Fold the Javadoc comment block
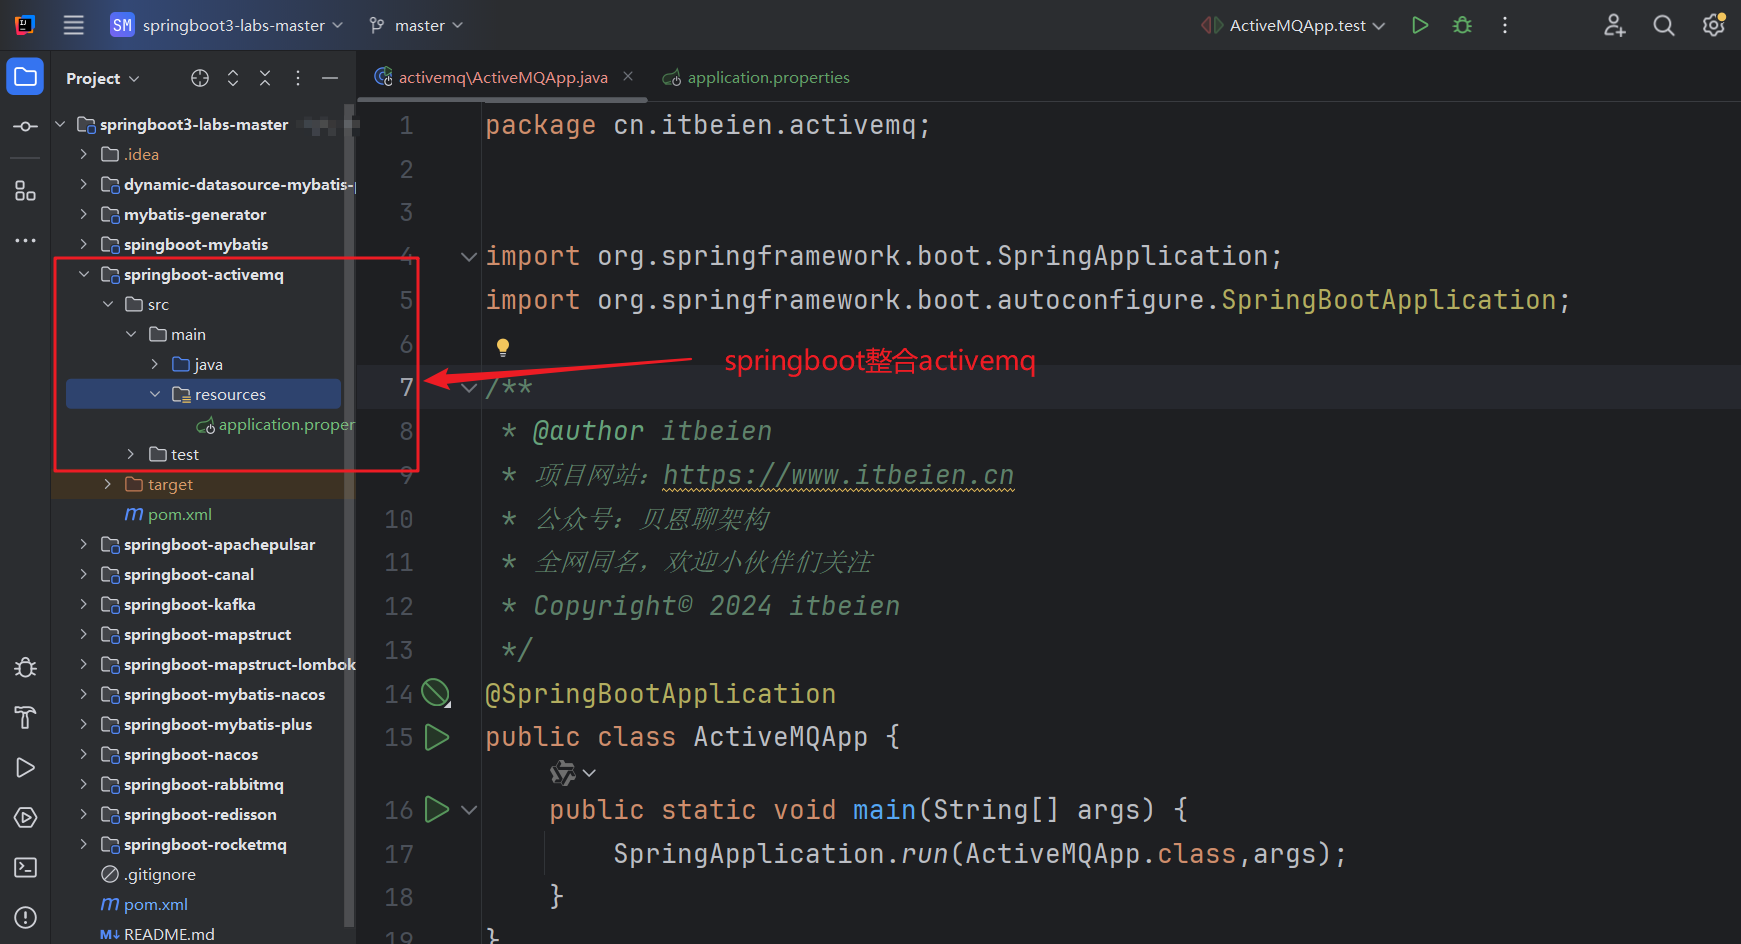This screenshot has width=1741, height=944. click(x=468, y=388)
